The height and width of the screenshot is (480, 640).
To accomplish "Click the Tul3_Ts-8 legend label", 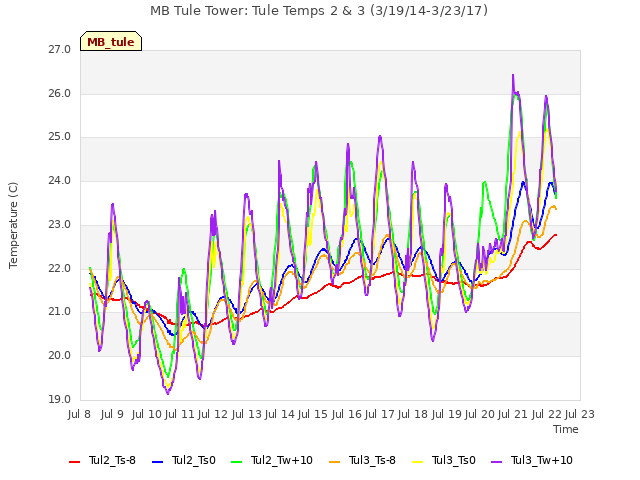I will click(372, 460).
